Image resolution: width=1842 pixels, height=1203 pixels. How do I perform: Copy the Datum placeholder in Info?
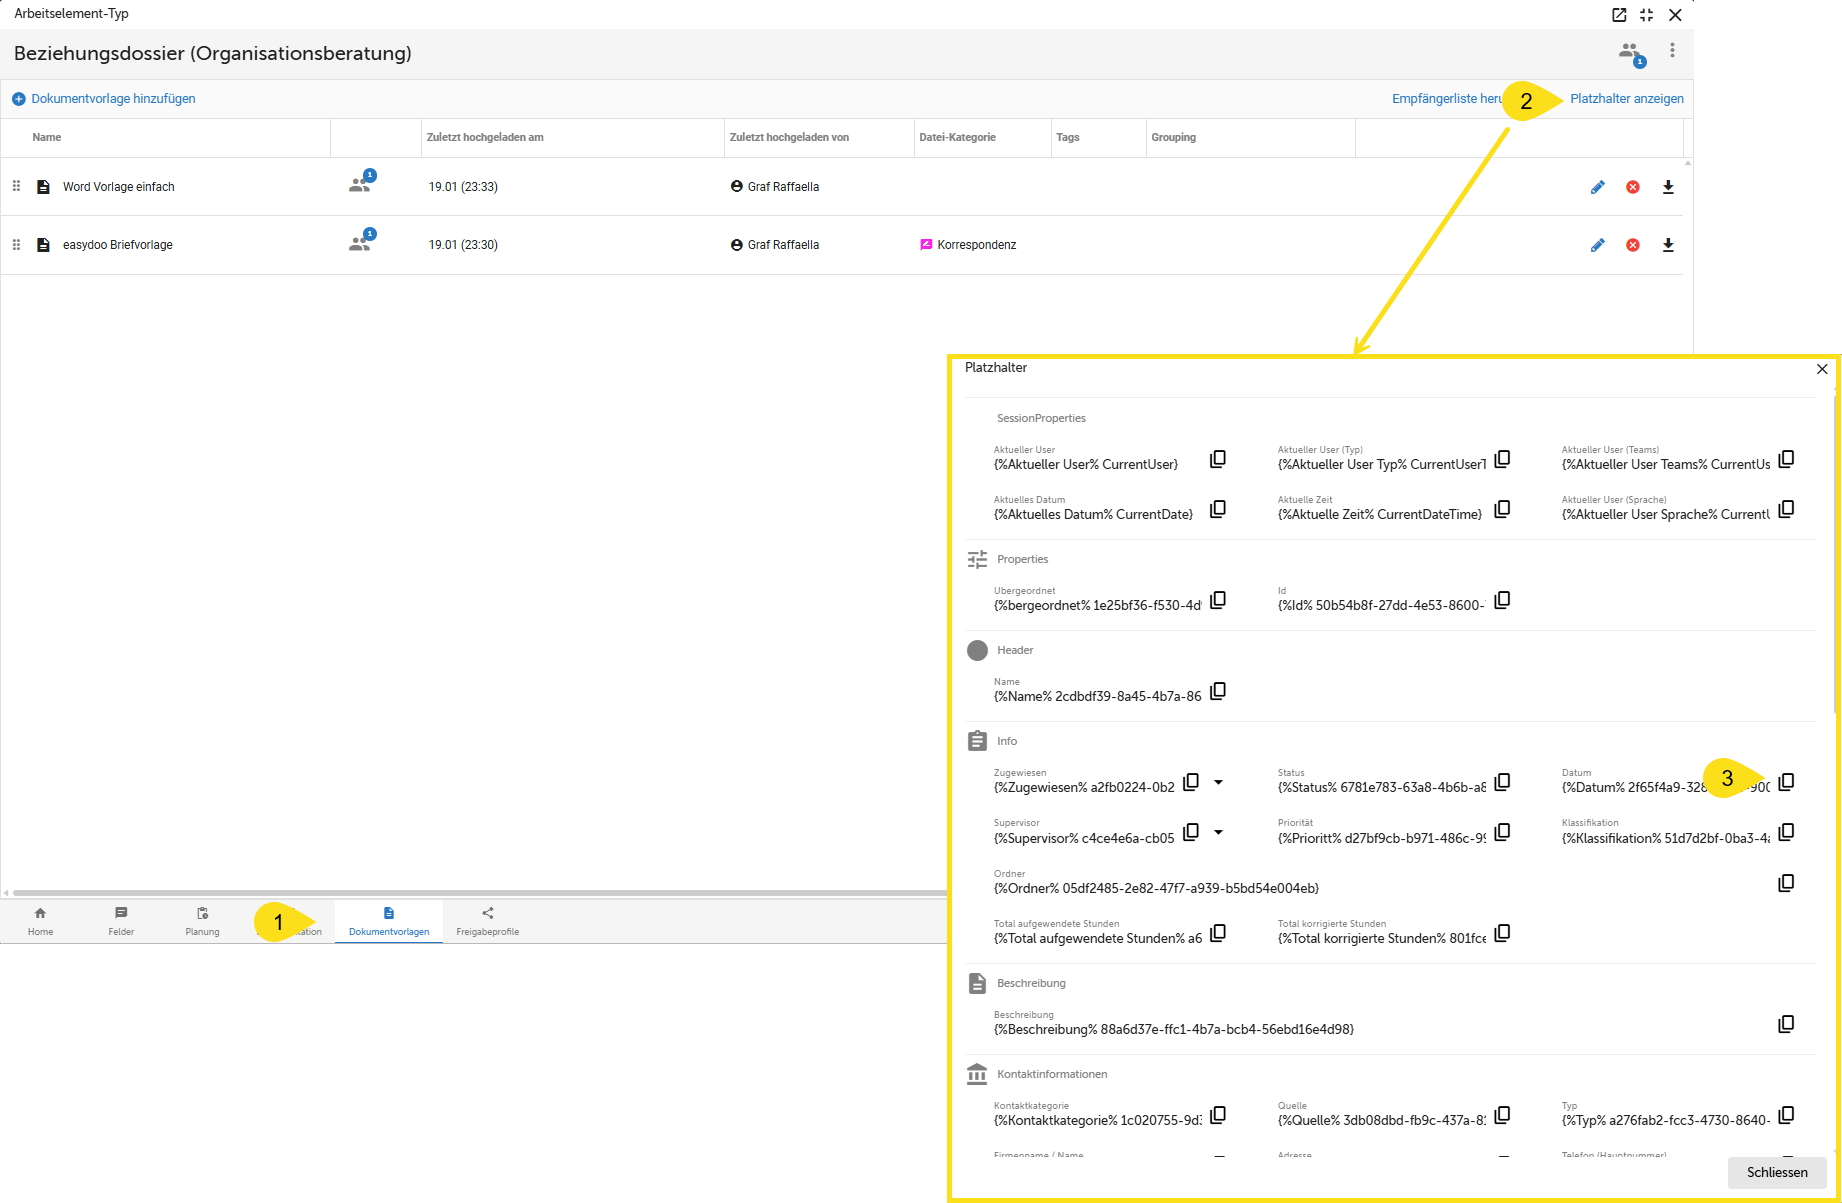[1786, 782]
